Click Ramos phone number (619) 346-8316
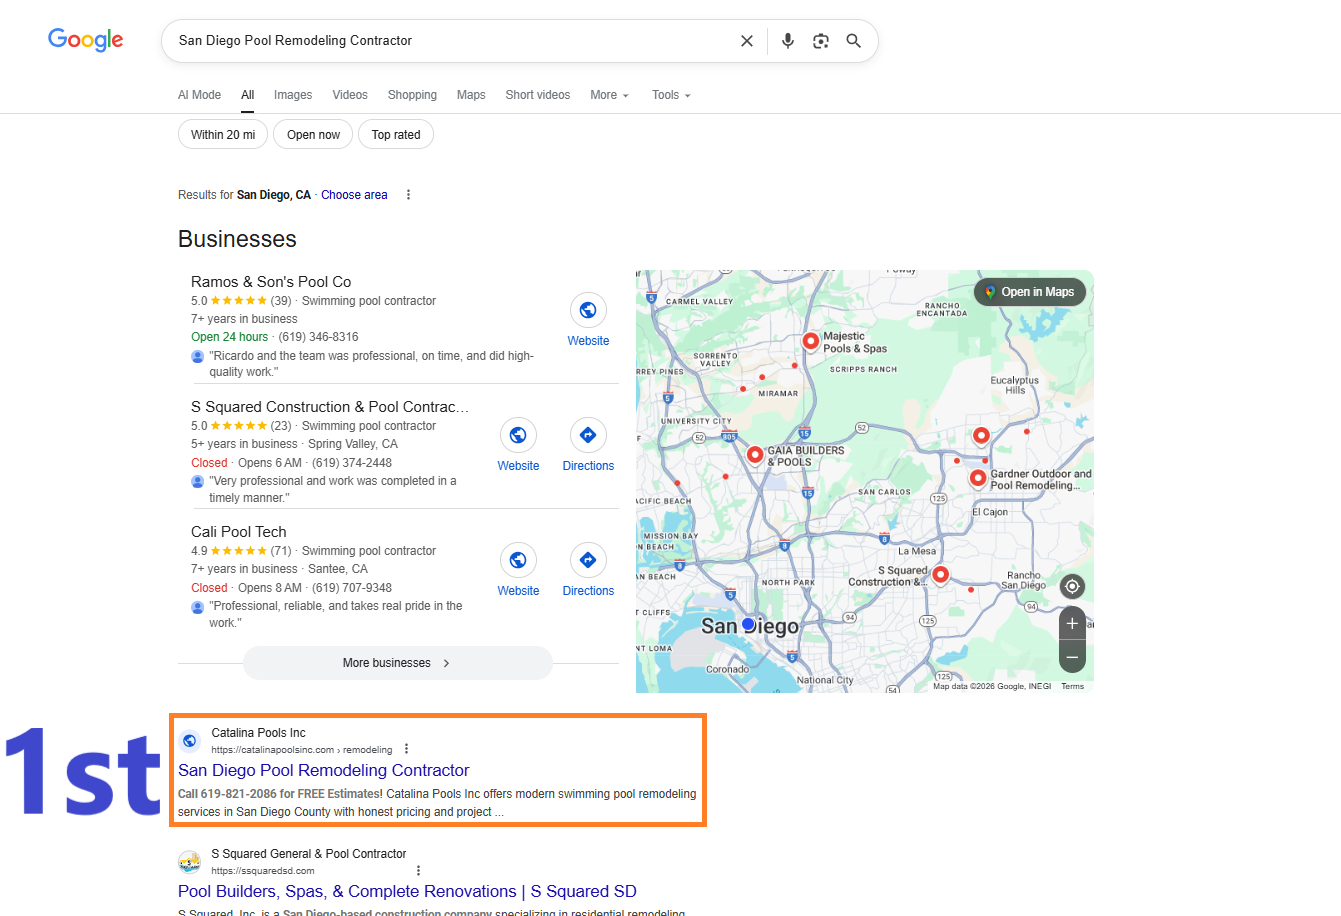Viewport: 1341px width, 916px height. (318, 337)
